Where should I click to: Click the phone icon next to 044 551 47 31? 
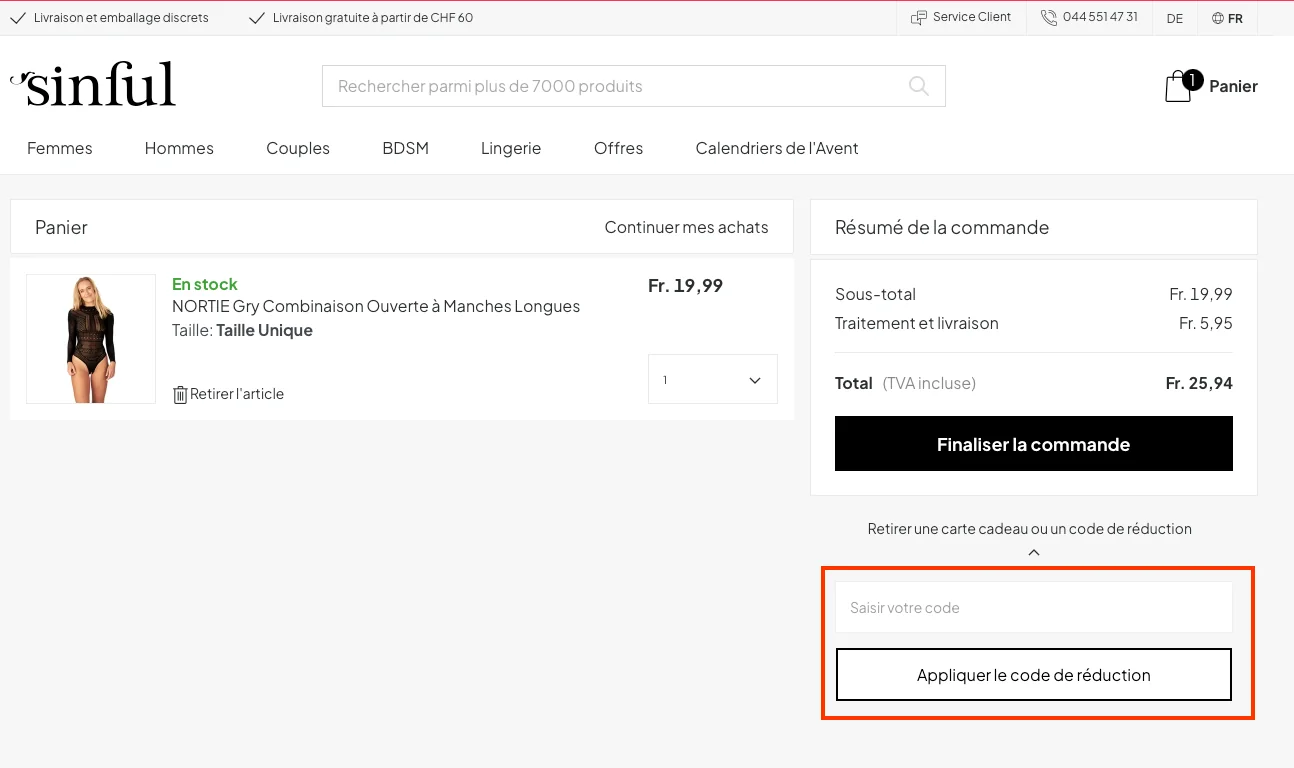click(1048, 17)
